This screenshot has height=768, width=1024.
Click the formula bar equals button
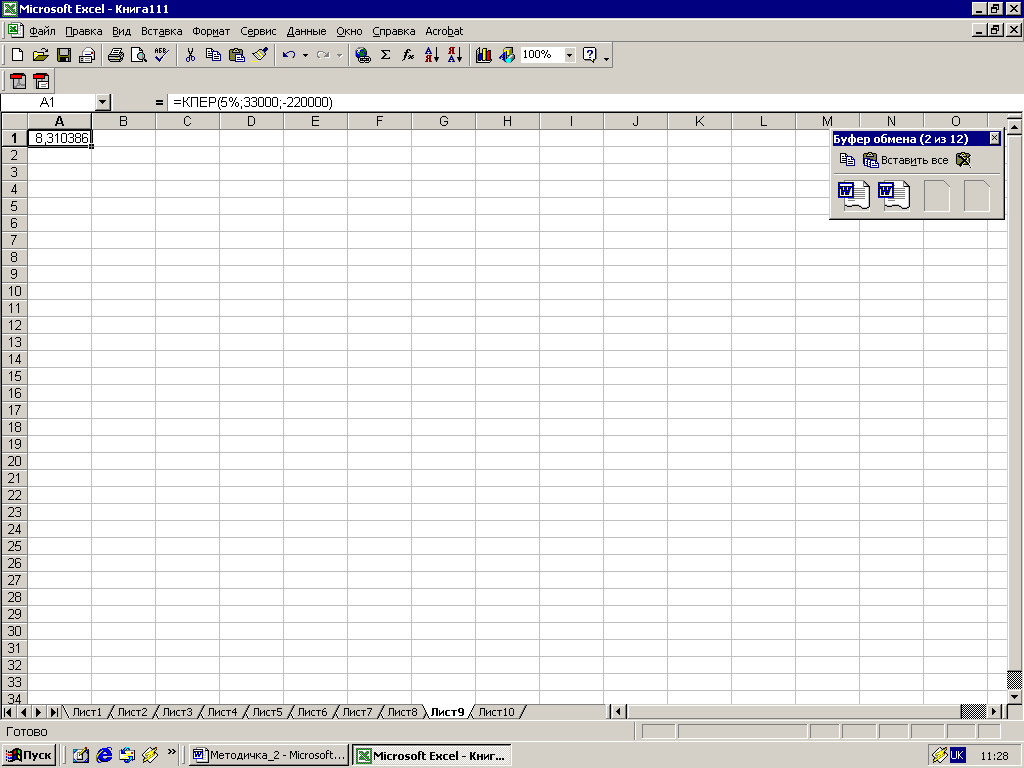pos(159,103)
